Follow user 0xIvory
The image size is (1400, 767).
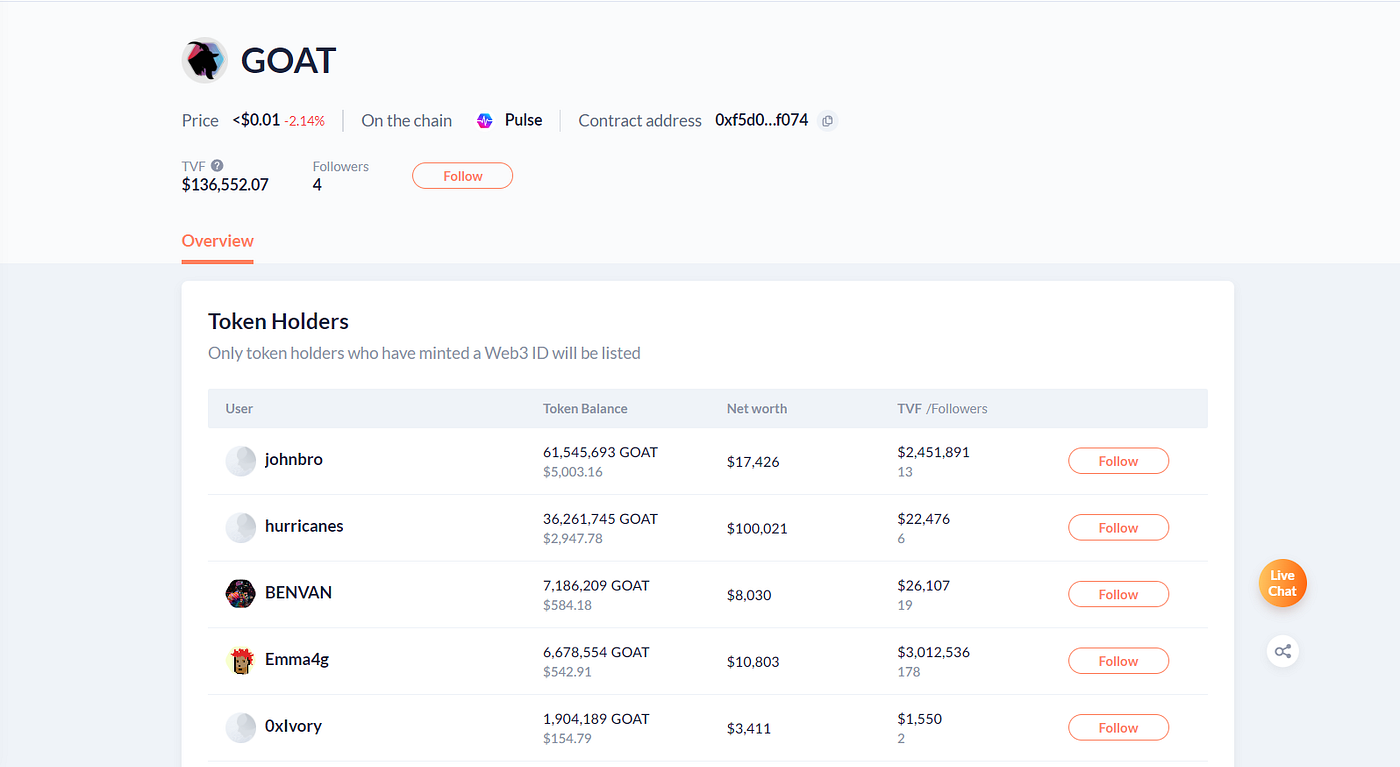[x=1118, y=728]
